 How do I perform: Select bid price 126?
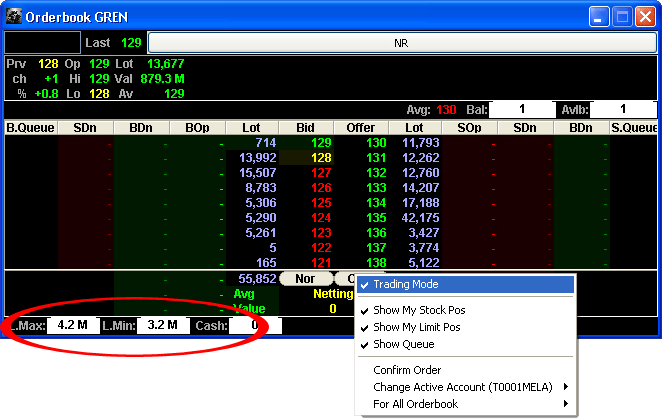[321, 188]
